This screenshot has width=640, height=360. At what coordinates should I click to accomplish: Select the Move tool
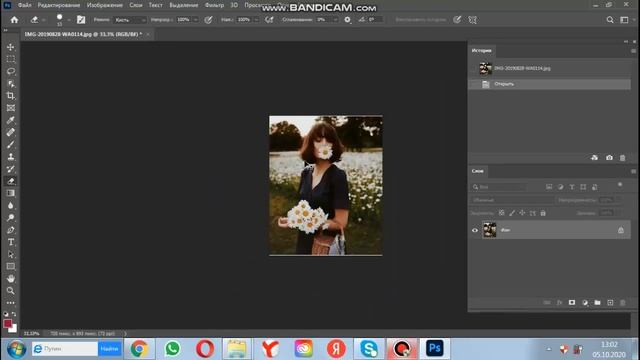point(11,47)
